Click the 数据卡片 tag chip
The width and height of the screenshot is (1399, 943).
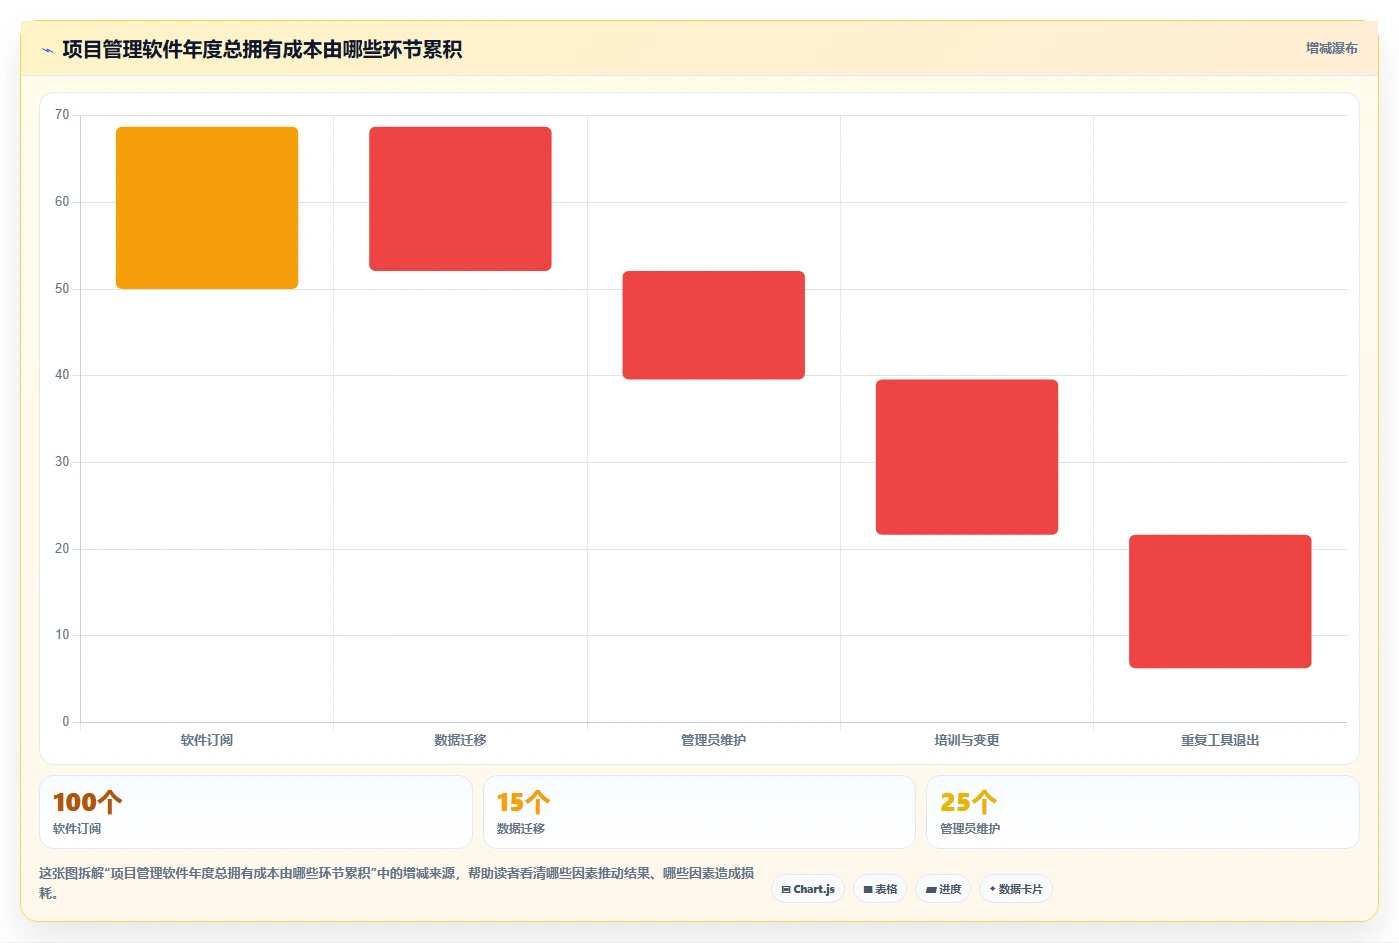[x=1015, y=889]
